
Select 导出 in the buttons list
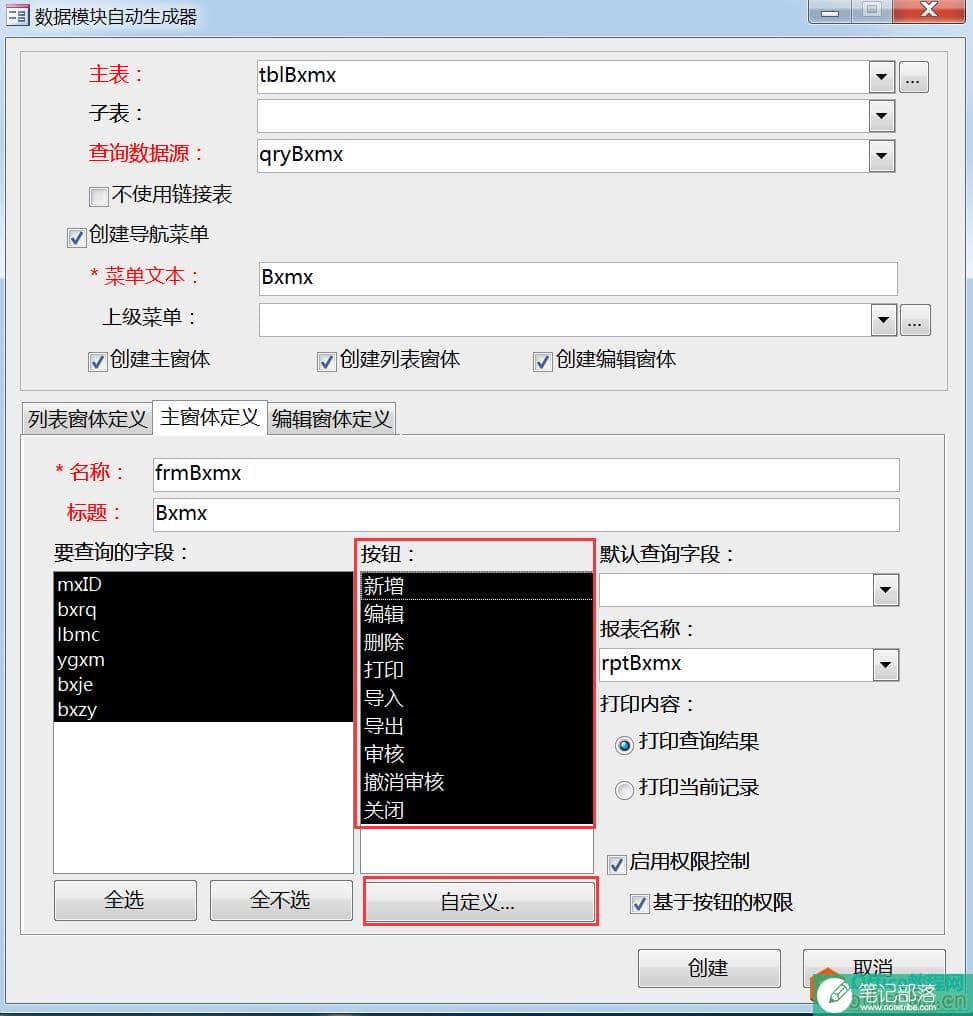477,726
